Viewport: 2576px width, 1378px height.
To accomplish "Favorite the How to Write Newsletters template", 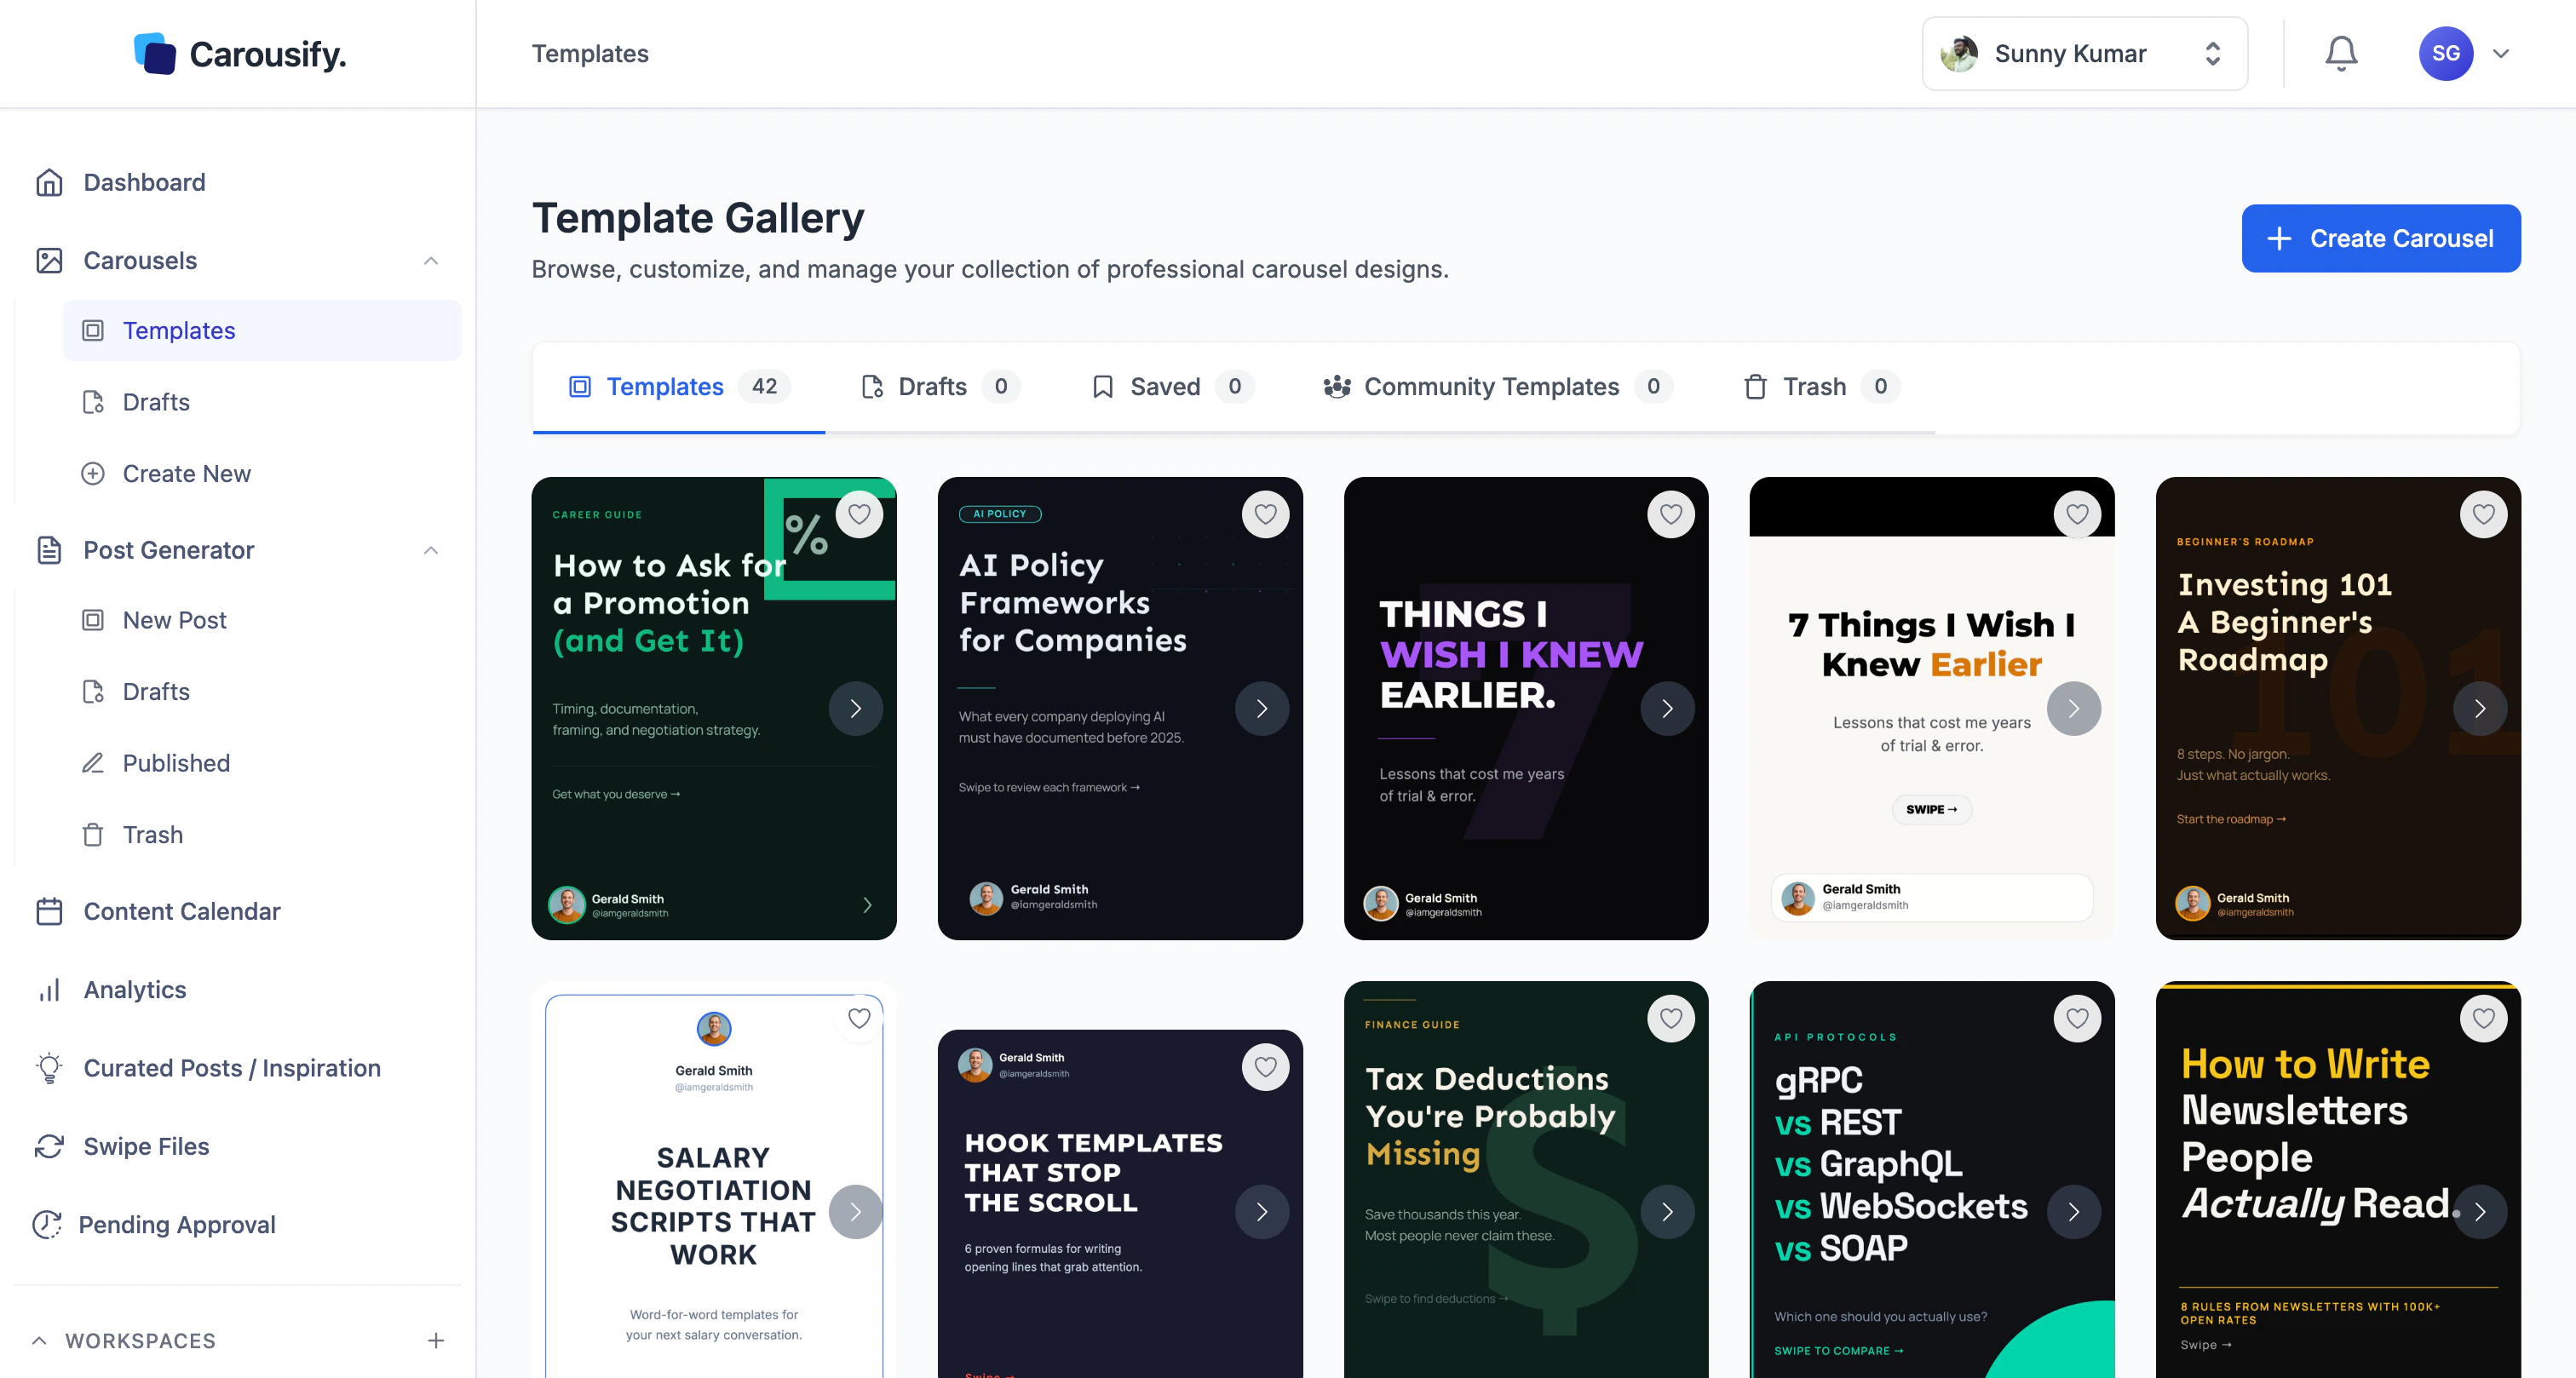I will pos(2483,1018).
